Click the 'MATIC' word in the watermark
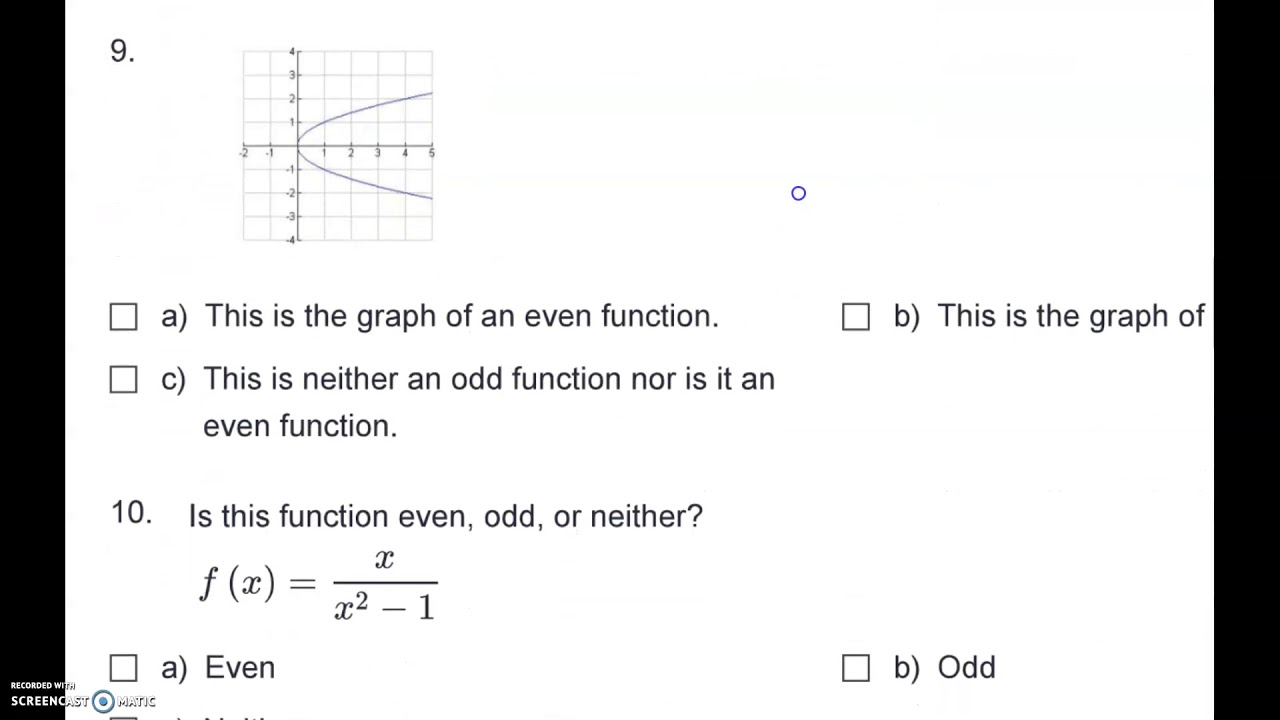 [x=136, y=702]
